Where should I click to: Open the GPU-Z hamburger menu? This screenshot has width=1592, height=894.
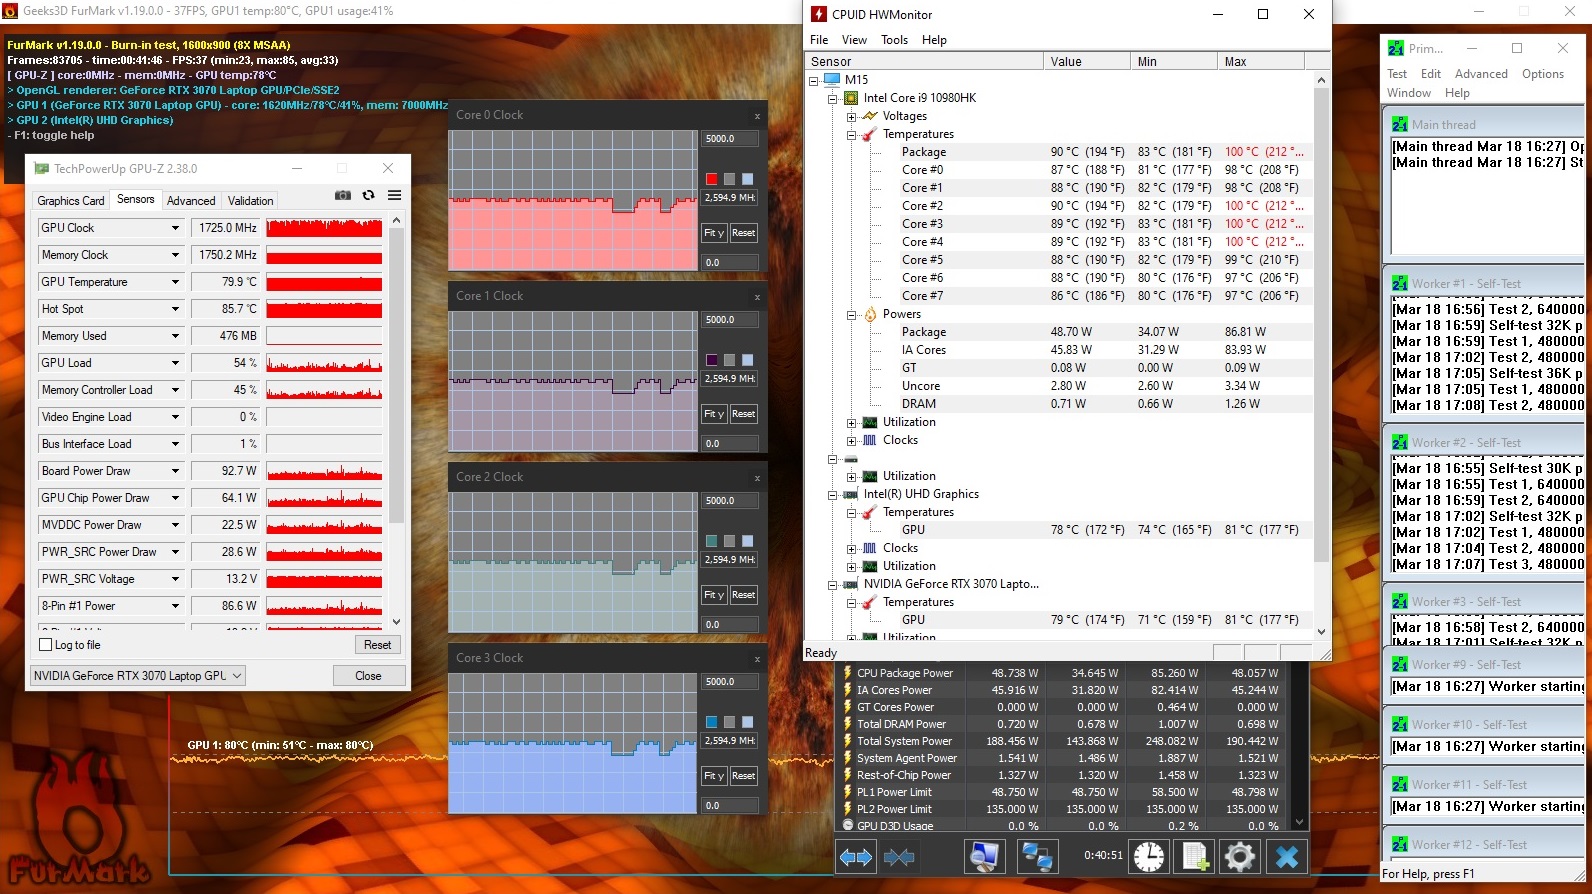tap(395, 195)
